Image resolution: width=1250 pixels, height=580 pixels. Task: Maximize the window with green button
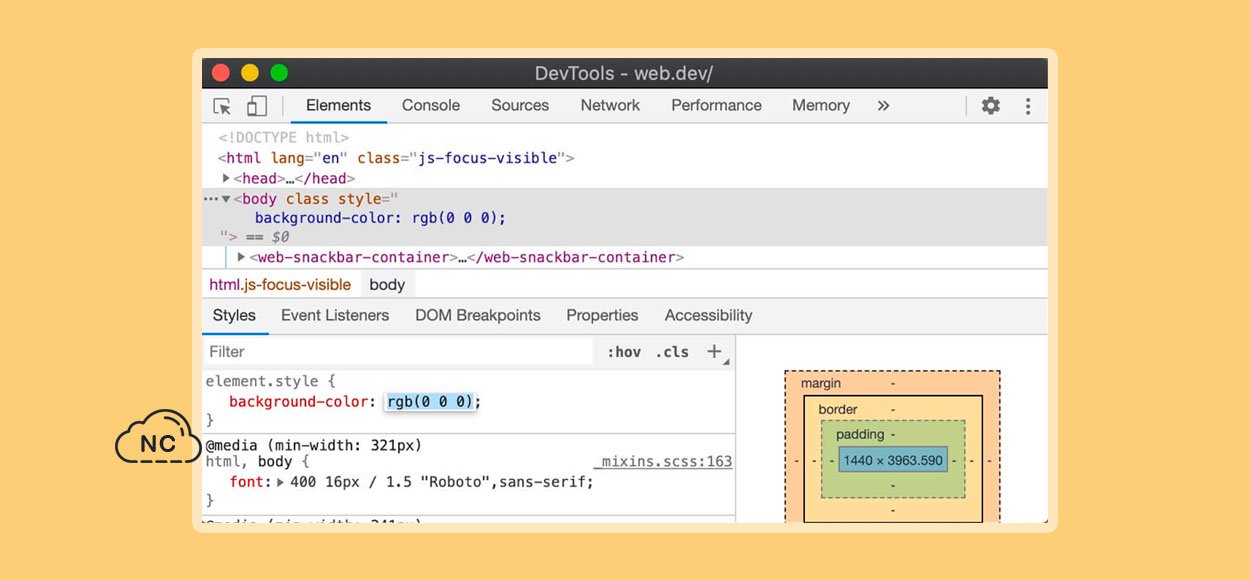pyautogui.click(x=279, y=73)
